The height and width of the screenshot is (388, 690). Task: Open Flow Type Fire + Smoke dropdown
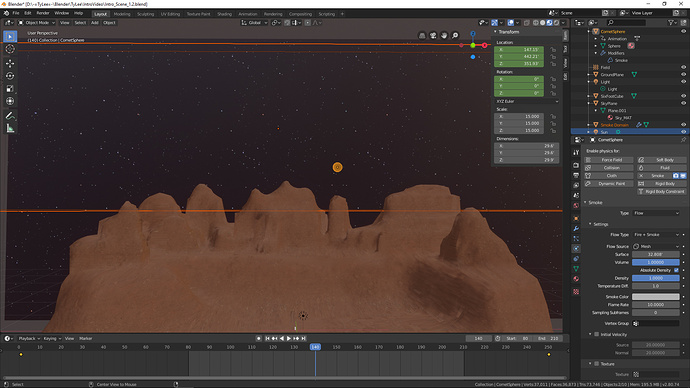pos(656,235)
